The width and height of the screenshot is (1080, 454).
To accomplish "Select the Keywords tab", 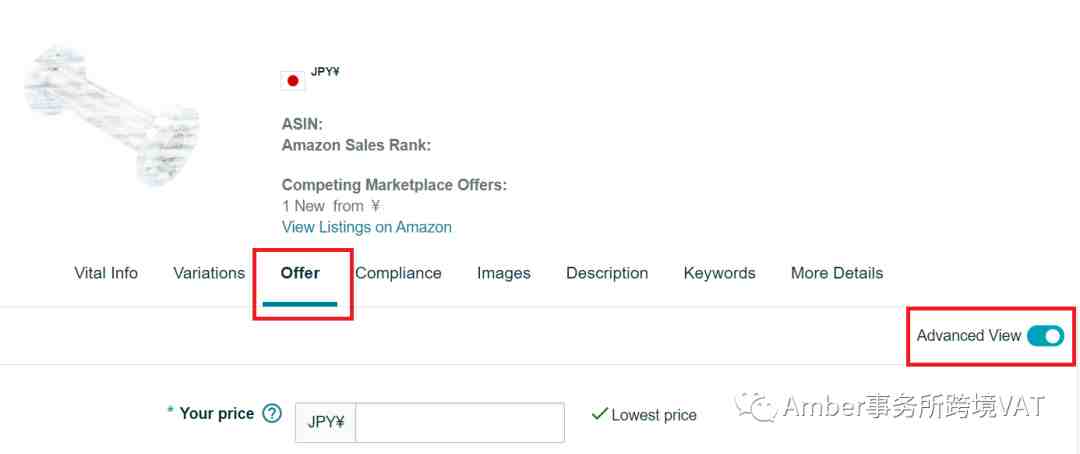I will tap(720, 273).
